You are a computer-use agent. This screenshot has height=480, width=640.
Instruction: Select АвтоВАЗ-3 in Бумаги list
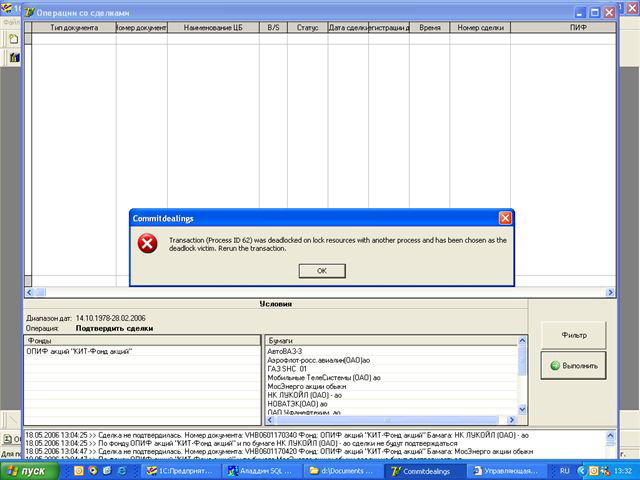point(392,351)
